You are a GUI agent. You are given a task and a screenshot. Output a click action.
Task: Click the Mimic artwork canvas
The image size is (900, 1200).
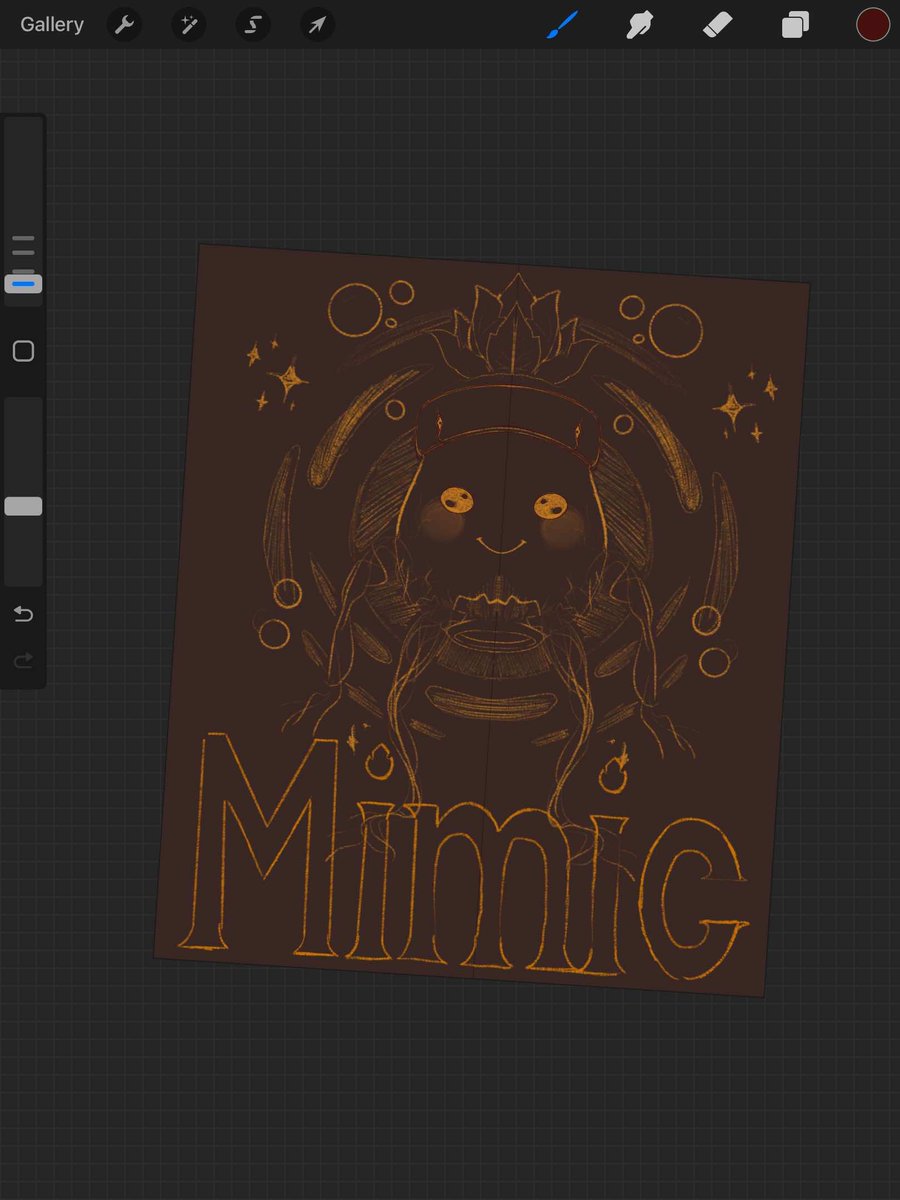(x=482, y=620)
